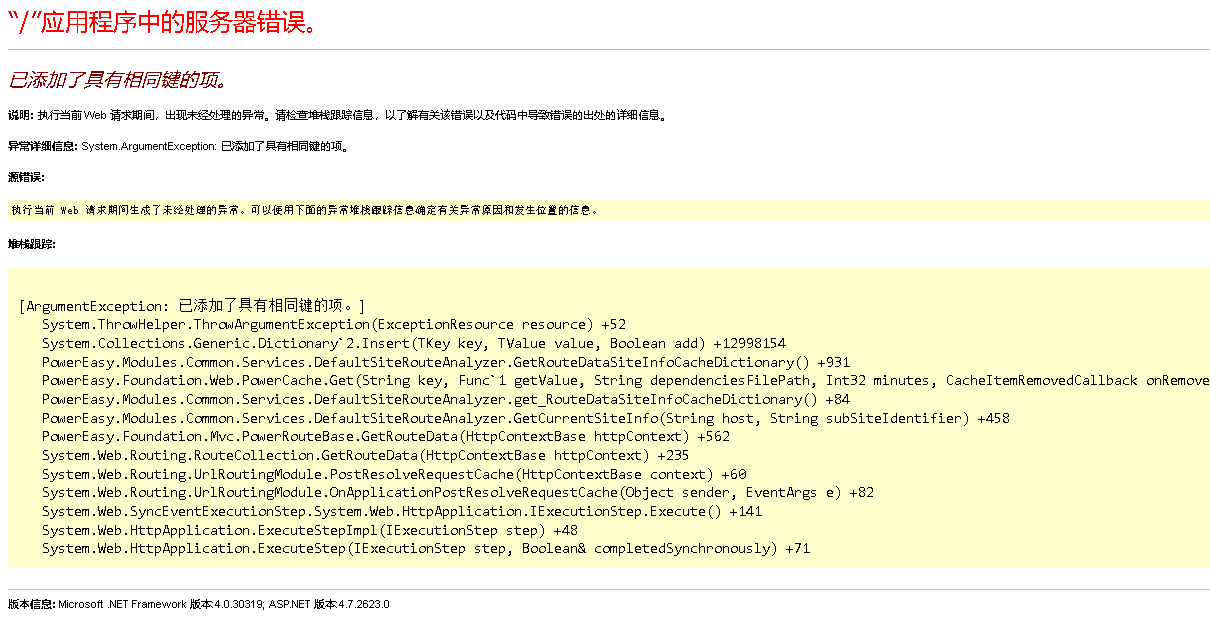Click the "堆栈跟踪:" label
Image resolution: width=1210 pixels, height=632 pixels.
pyautogui.click(x=32, y=243)
